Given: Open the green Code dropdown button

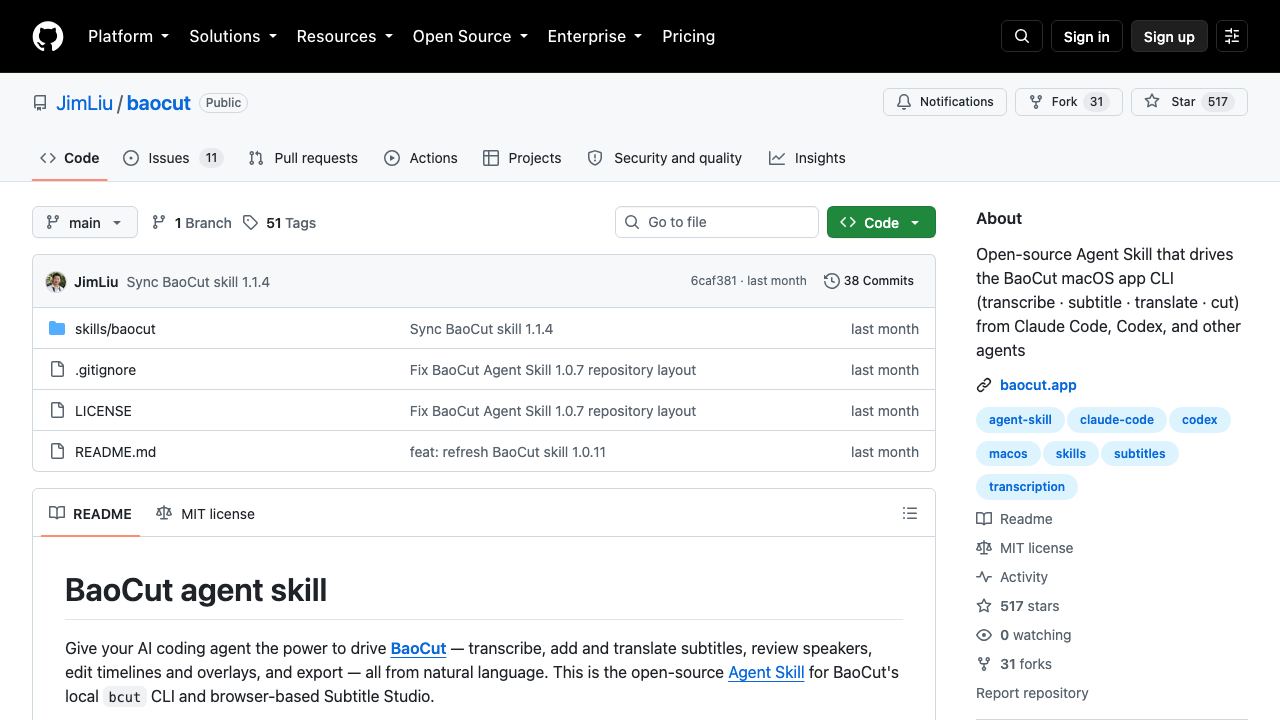Looking at the screenshot, I should (881, 222).
